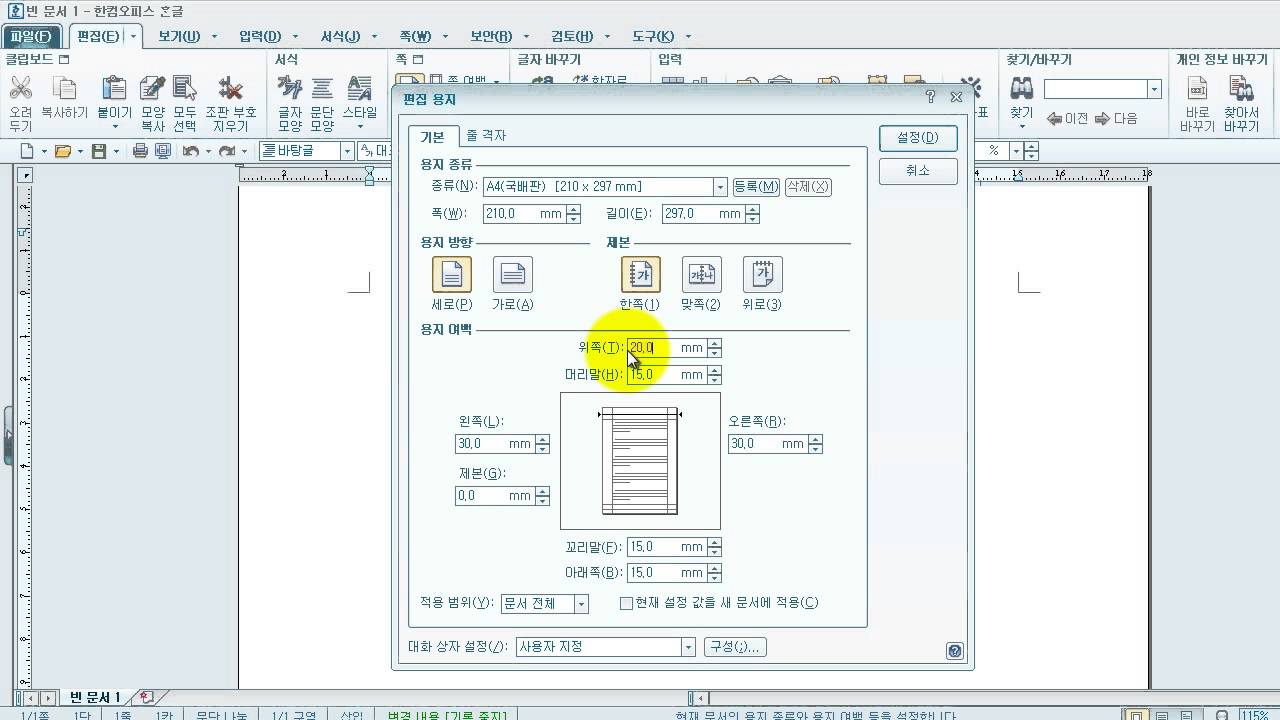Screen dimensions: 1280x720
Task: Open the 대화 상자 설정 사용자 지정 dropdown
Action: (688, 647)
